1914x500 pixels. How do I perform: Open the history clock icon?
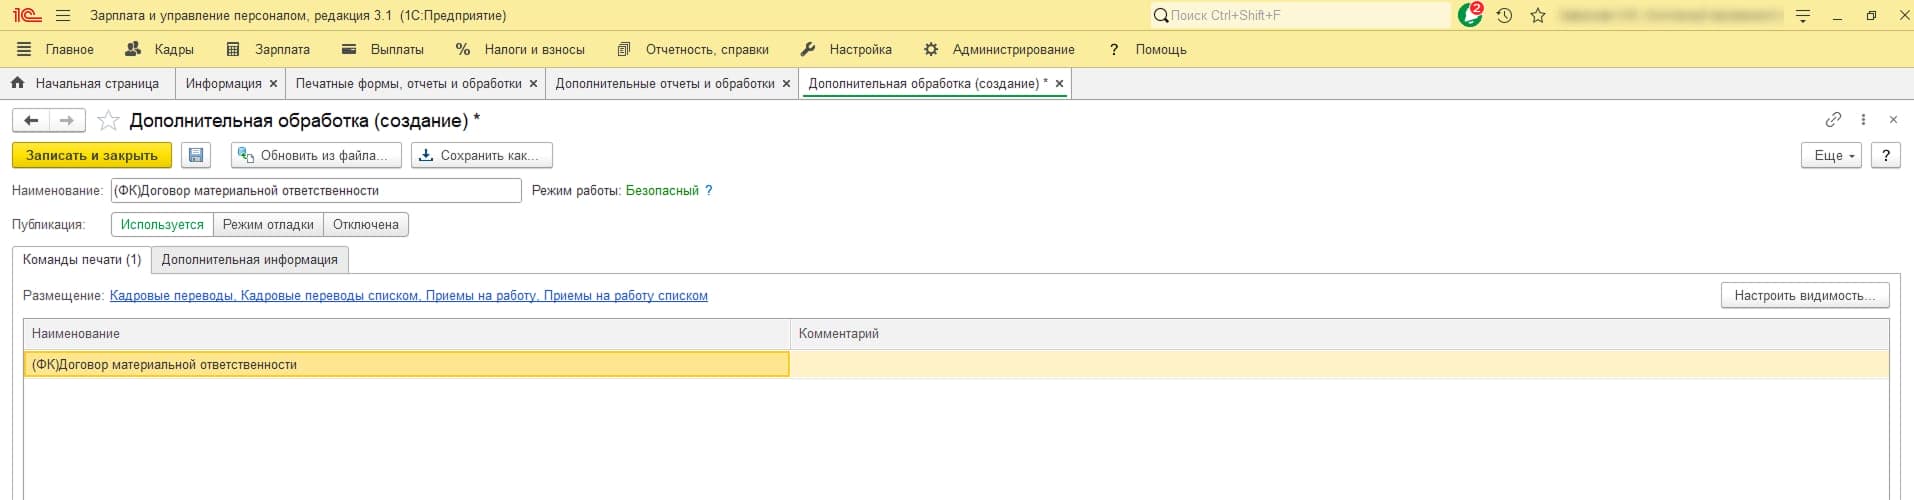pyautogui.click(x=1504, y=15)
